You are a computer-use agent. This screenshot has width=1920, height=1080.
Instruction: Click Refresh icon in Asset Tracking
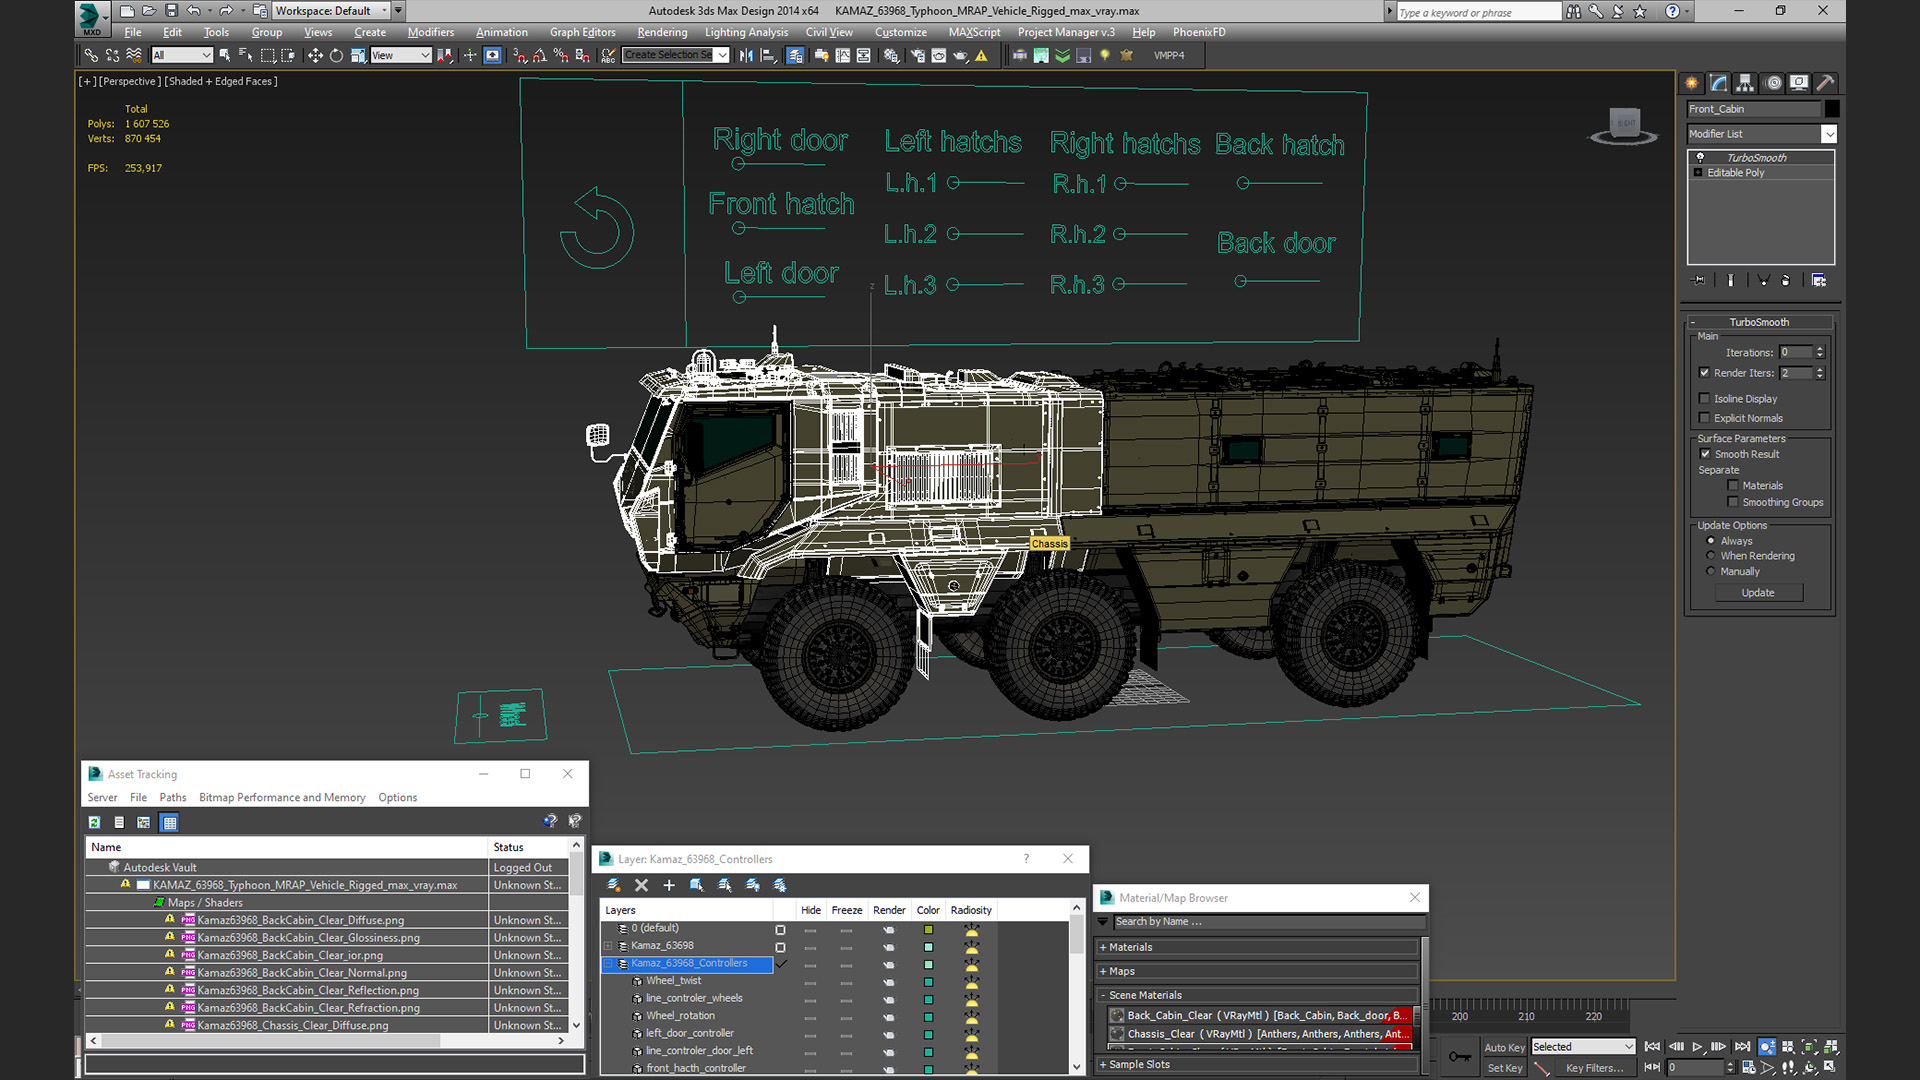(x=94, y=822)
